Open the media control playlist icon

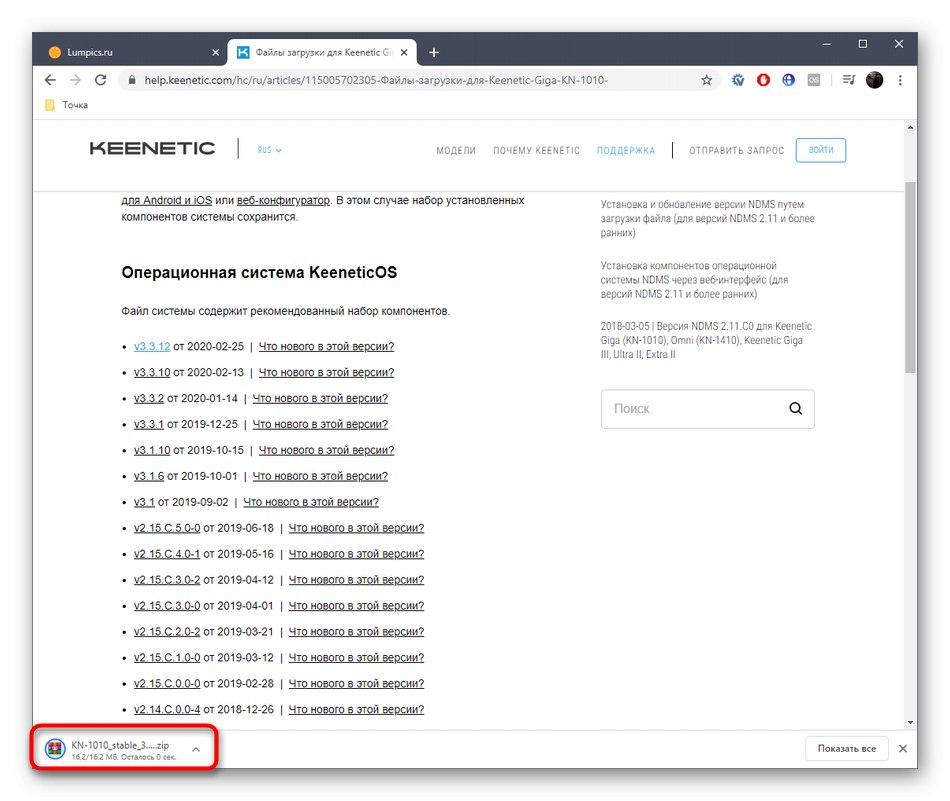click(x=849, y=80)
